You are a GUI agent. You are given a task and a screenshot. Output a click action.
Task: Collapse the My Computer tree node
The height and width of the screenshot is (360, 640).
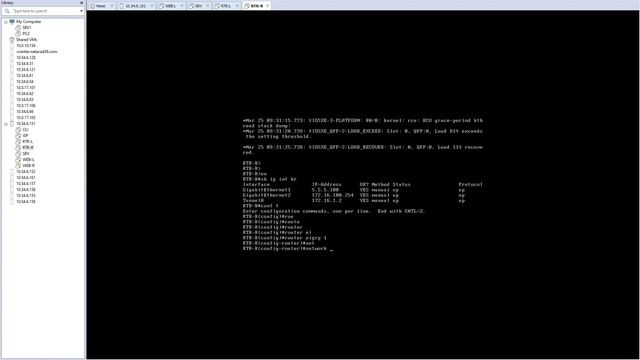point(6,22)
